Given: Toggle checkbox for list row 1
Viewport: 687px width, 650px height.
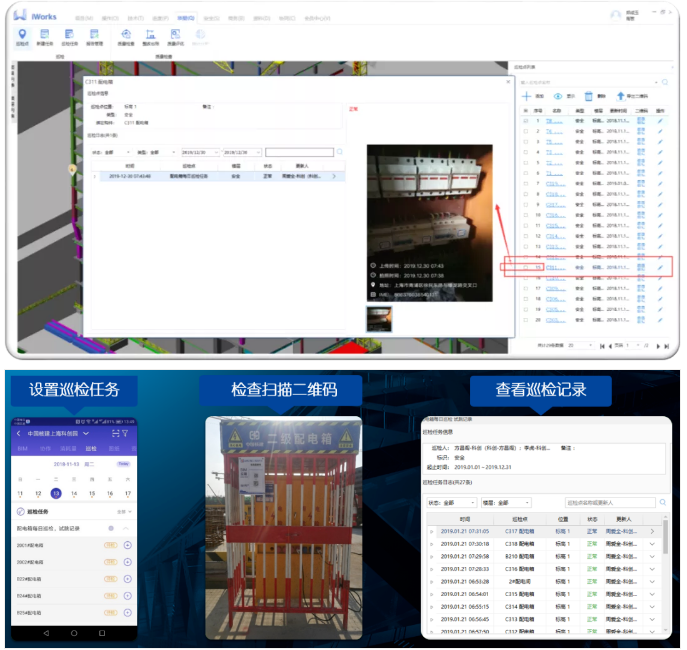Looking at the screenshot, I should pyautogui.click(x=526, y=120).
